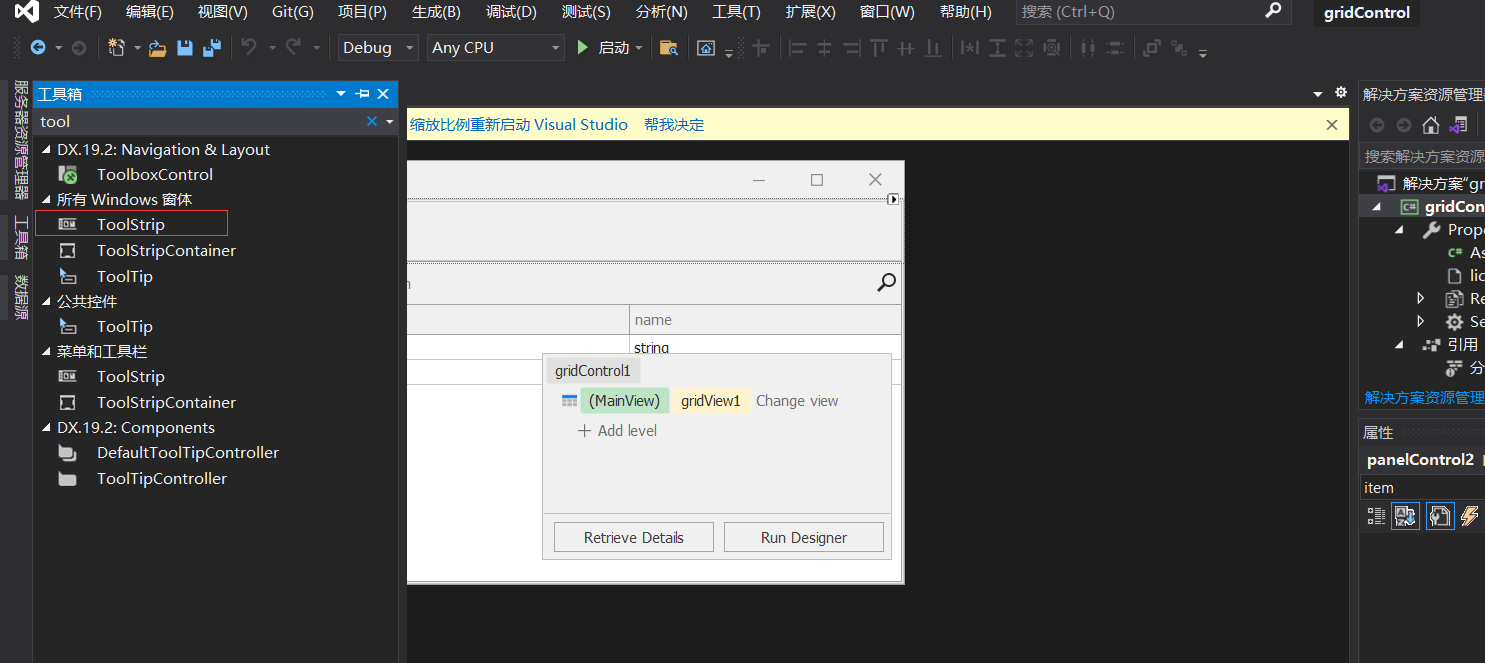Dismiss the yellow notification bar
Image resolution: width=1485 pixels, height=663 pixels.
pos(1331,125)
